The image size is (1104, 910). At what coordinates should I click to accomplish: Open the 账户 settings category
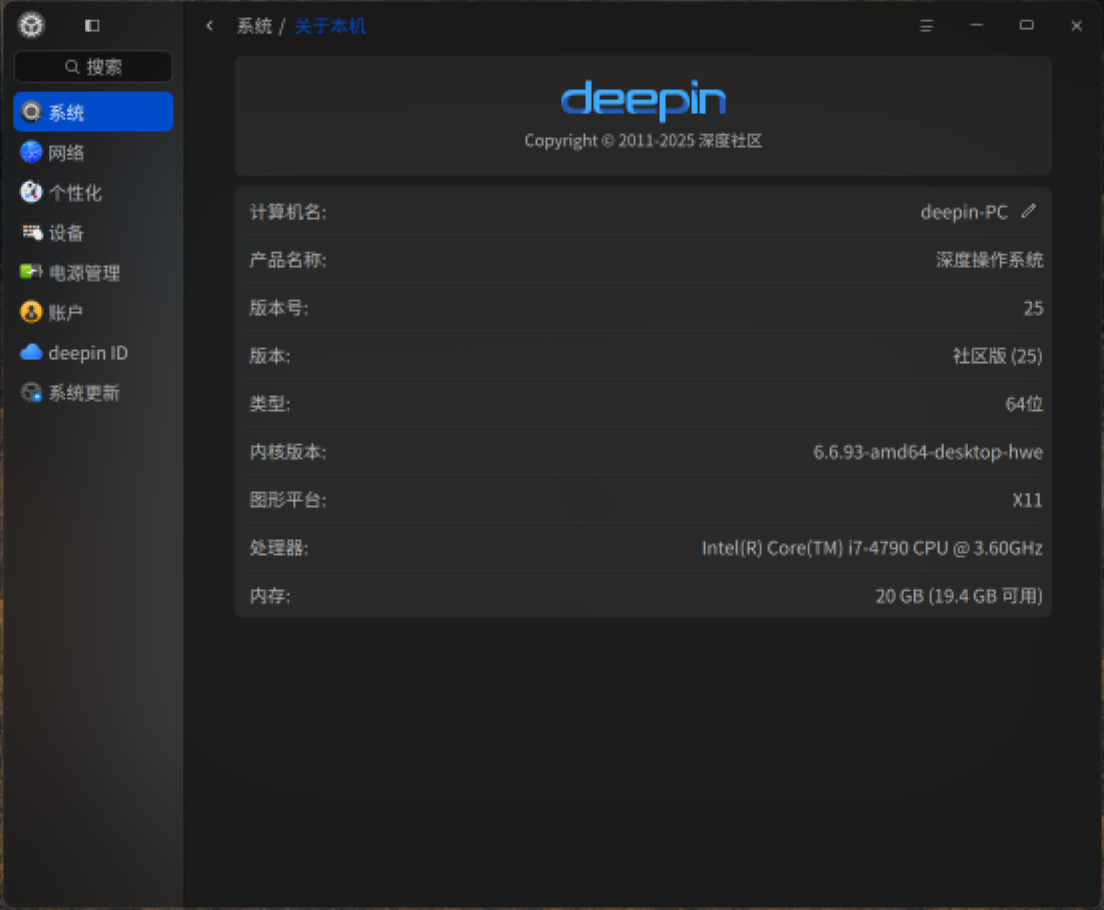93,312
